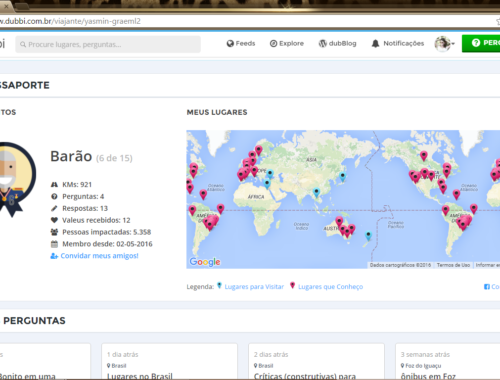Click the Barão badge avatar image
The image size is (500, 380).
point(16,179)
